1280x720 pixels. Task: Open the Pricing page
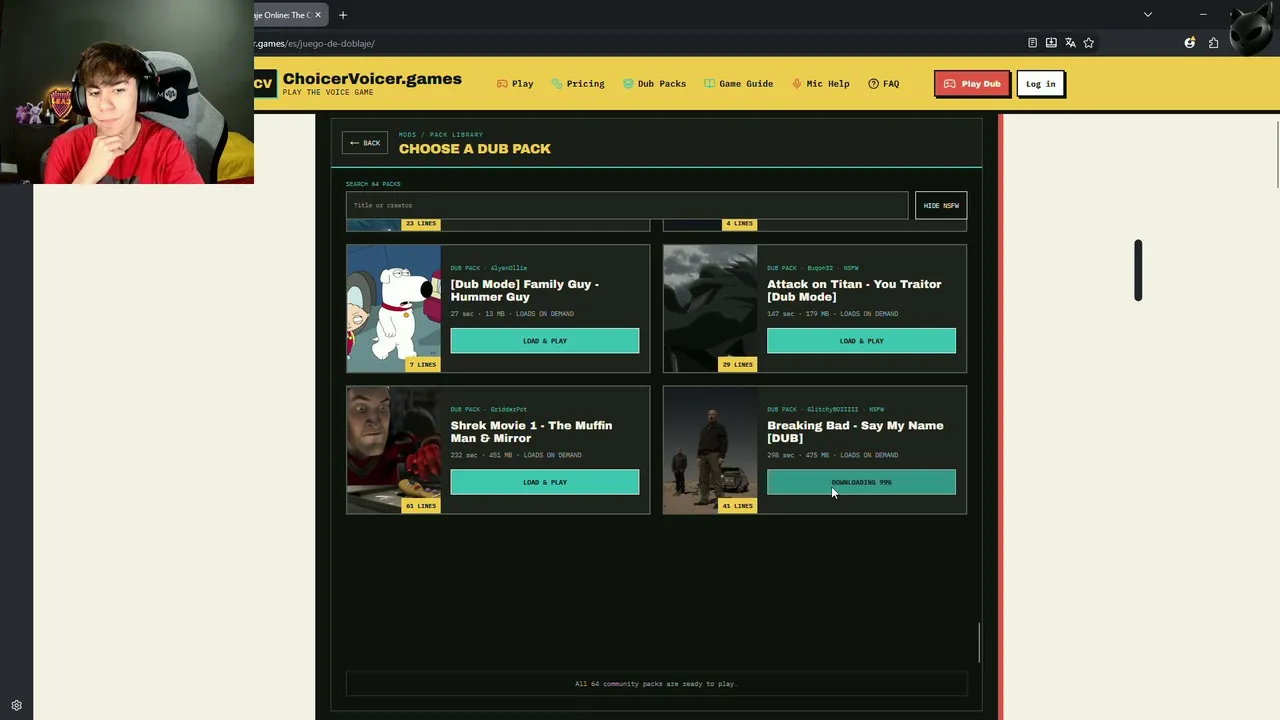click(578, 84)
